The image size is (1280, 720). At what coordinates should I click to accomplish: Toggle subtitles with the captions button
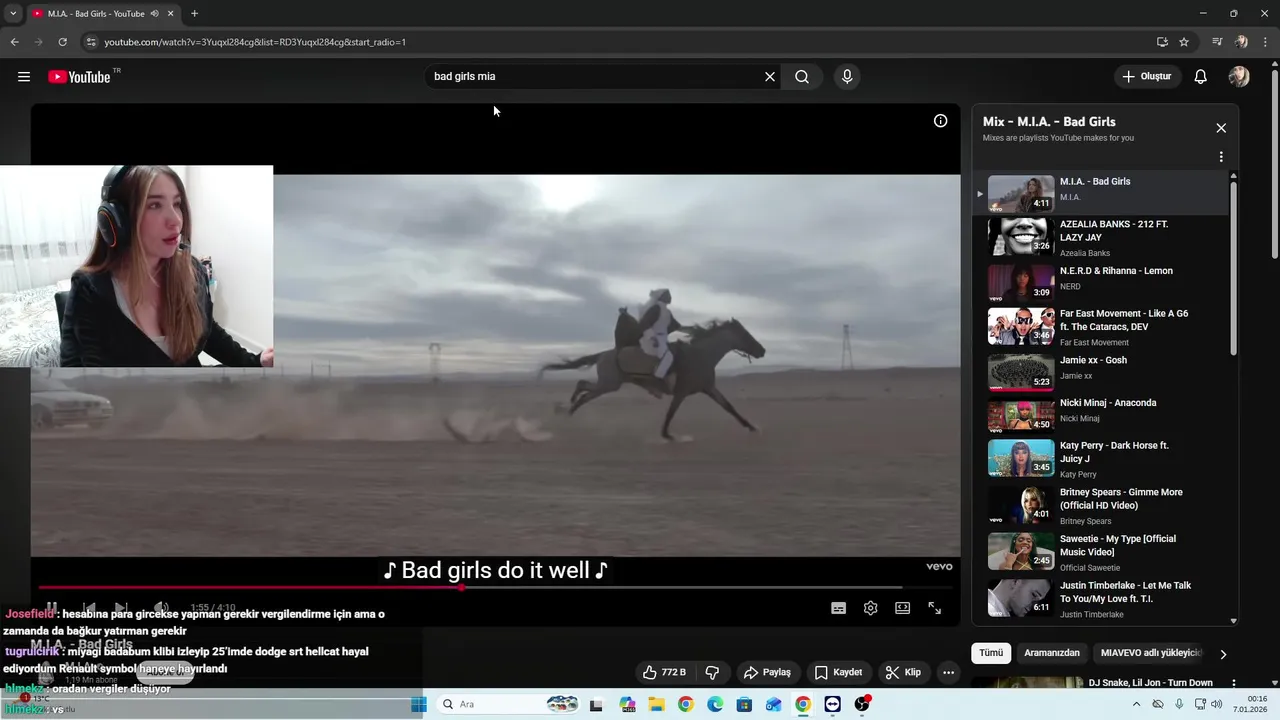(838, 608)
